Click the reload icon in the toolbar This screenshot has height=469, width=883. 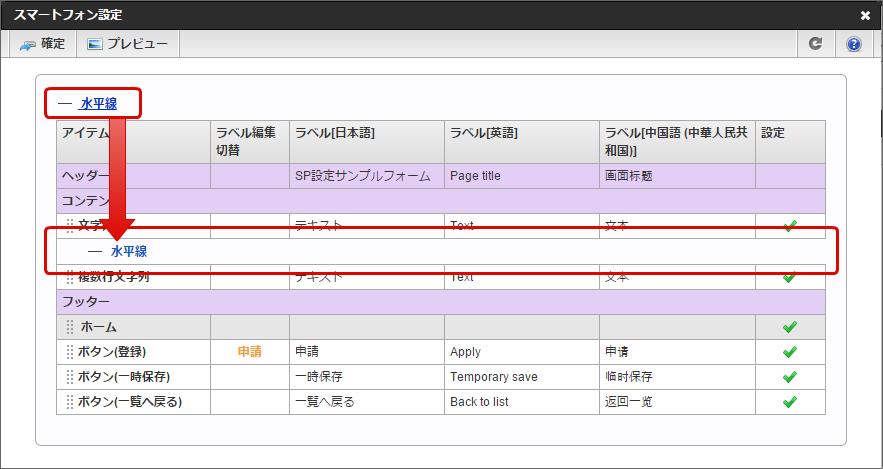coord(816,44)
